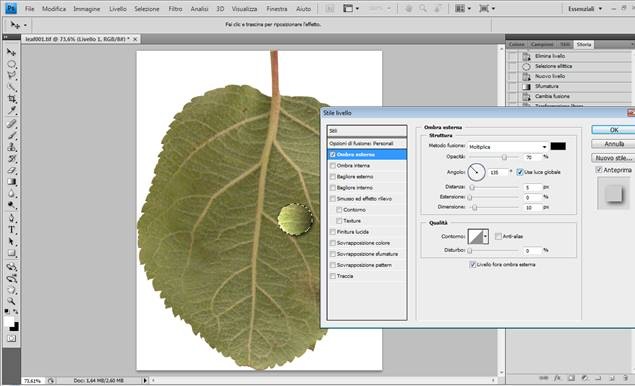
Task: Open the Essenziali workspace dropdown
Action: click(584, 9)
